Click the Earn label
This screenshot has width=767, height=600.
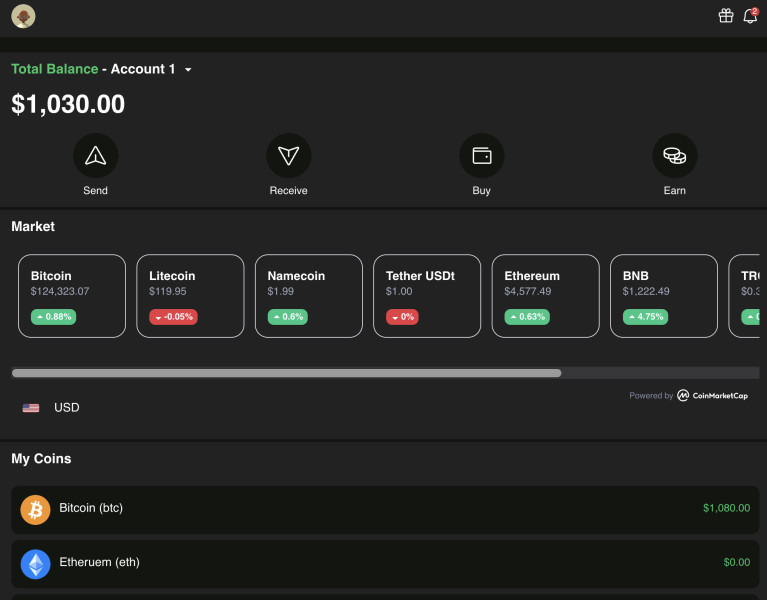675,191
